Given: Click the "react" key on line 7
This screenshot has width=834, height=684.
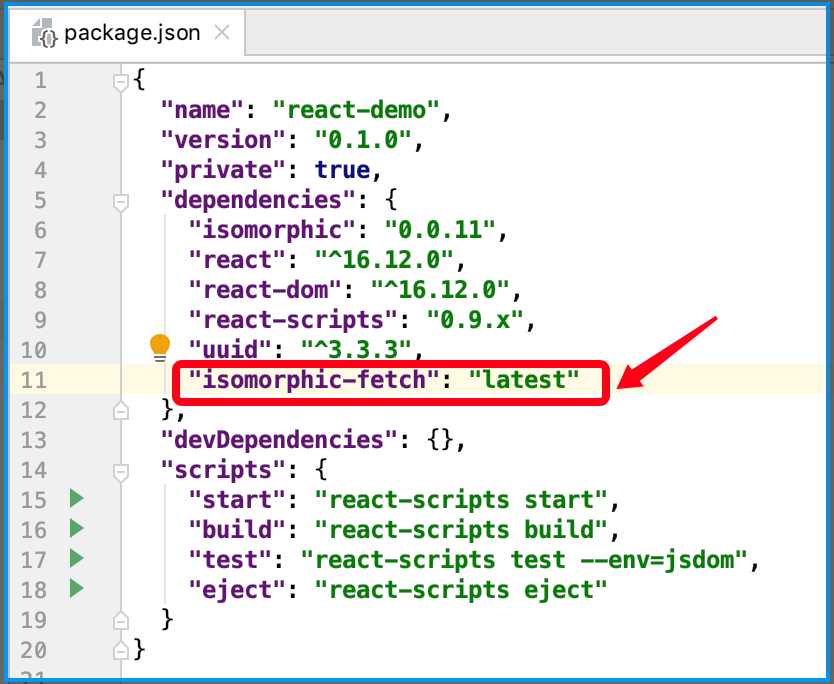Looking at the screenshot, I should click(x=237, y=260).
